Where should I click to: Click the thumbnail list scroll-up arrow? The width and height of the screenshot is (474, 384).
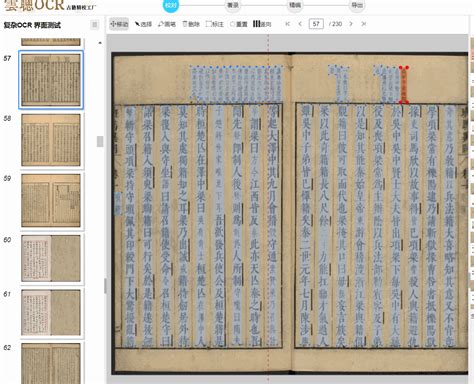(100, 43)
